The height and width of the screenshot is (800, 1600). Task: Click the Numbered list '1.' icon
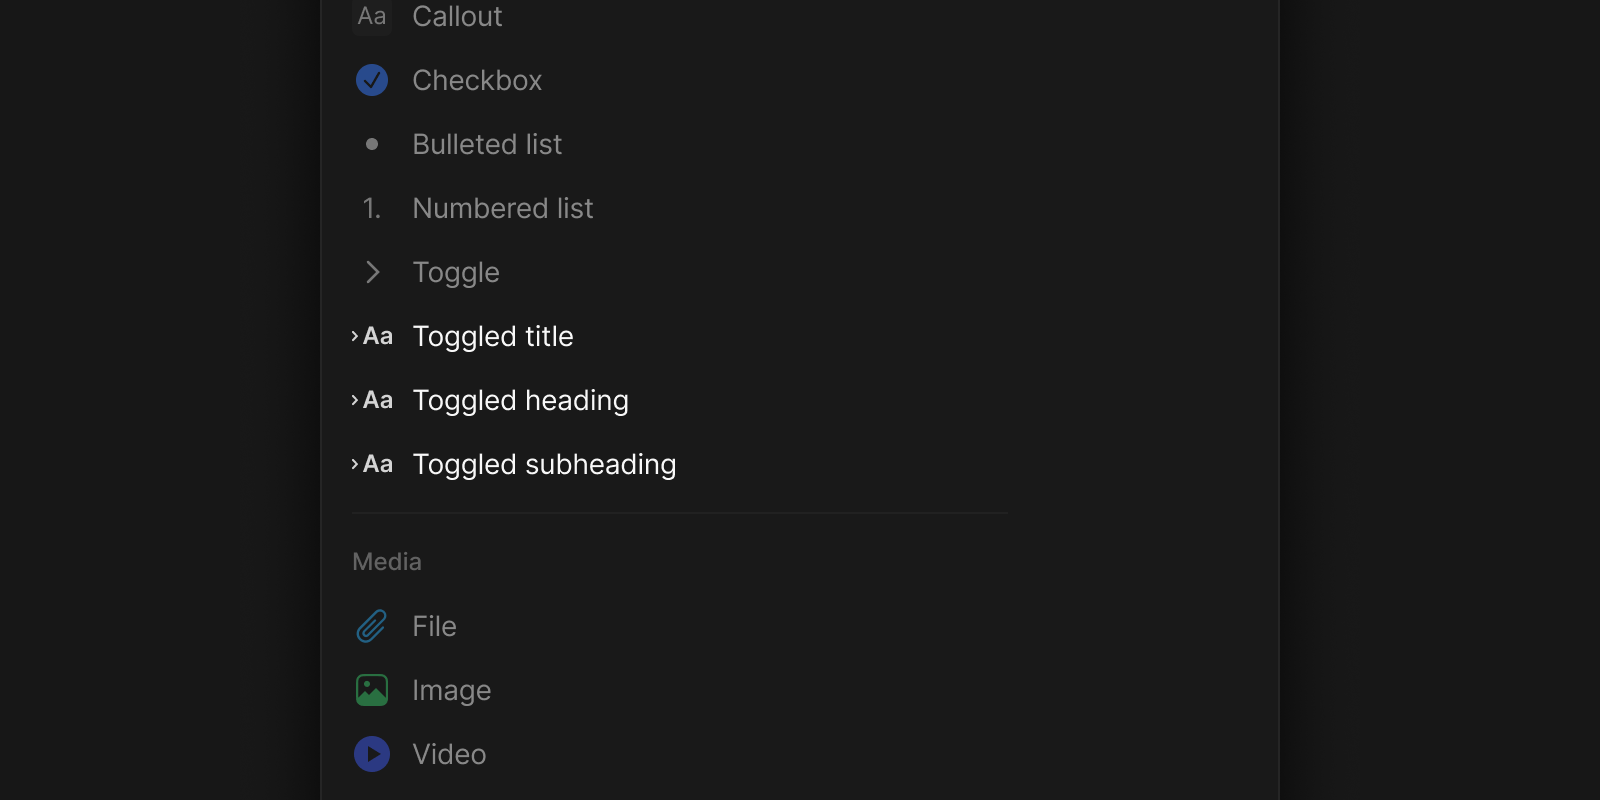coord(372,208)
